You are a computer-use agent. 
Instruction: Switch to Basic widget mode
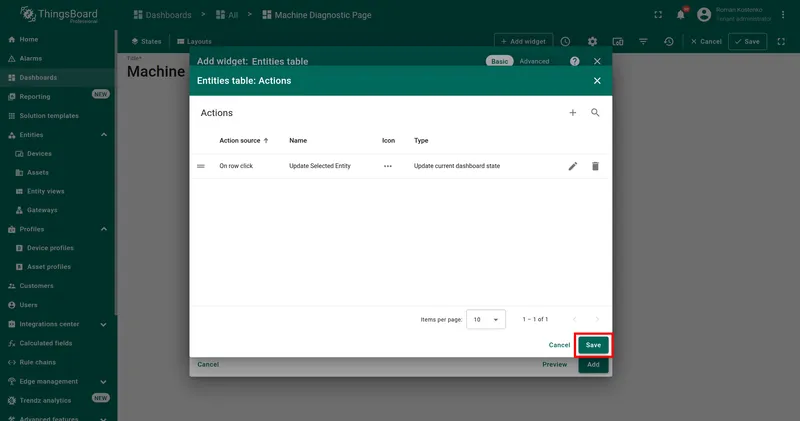click(x=499, y=61)
